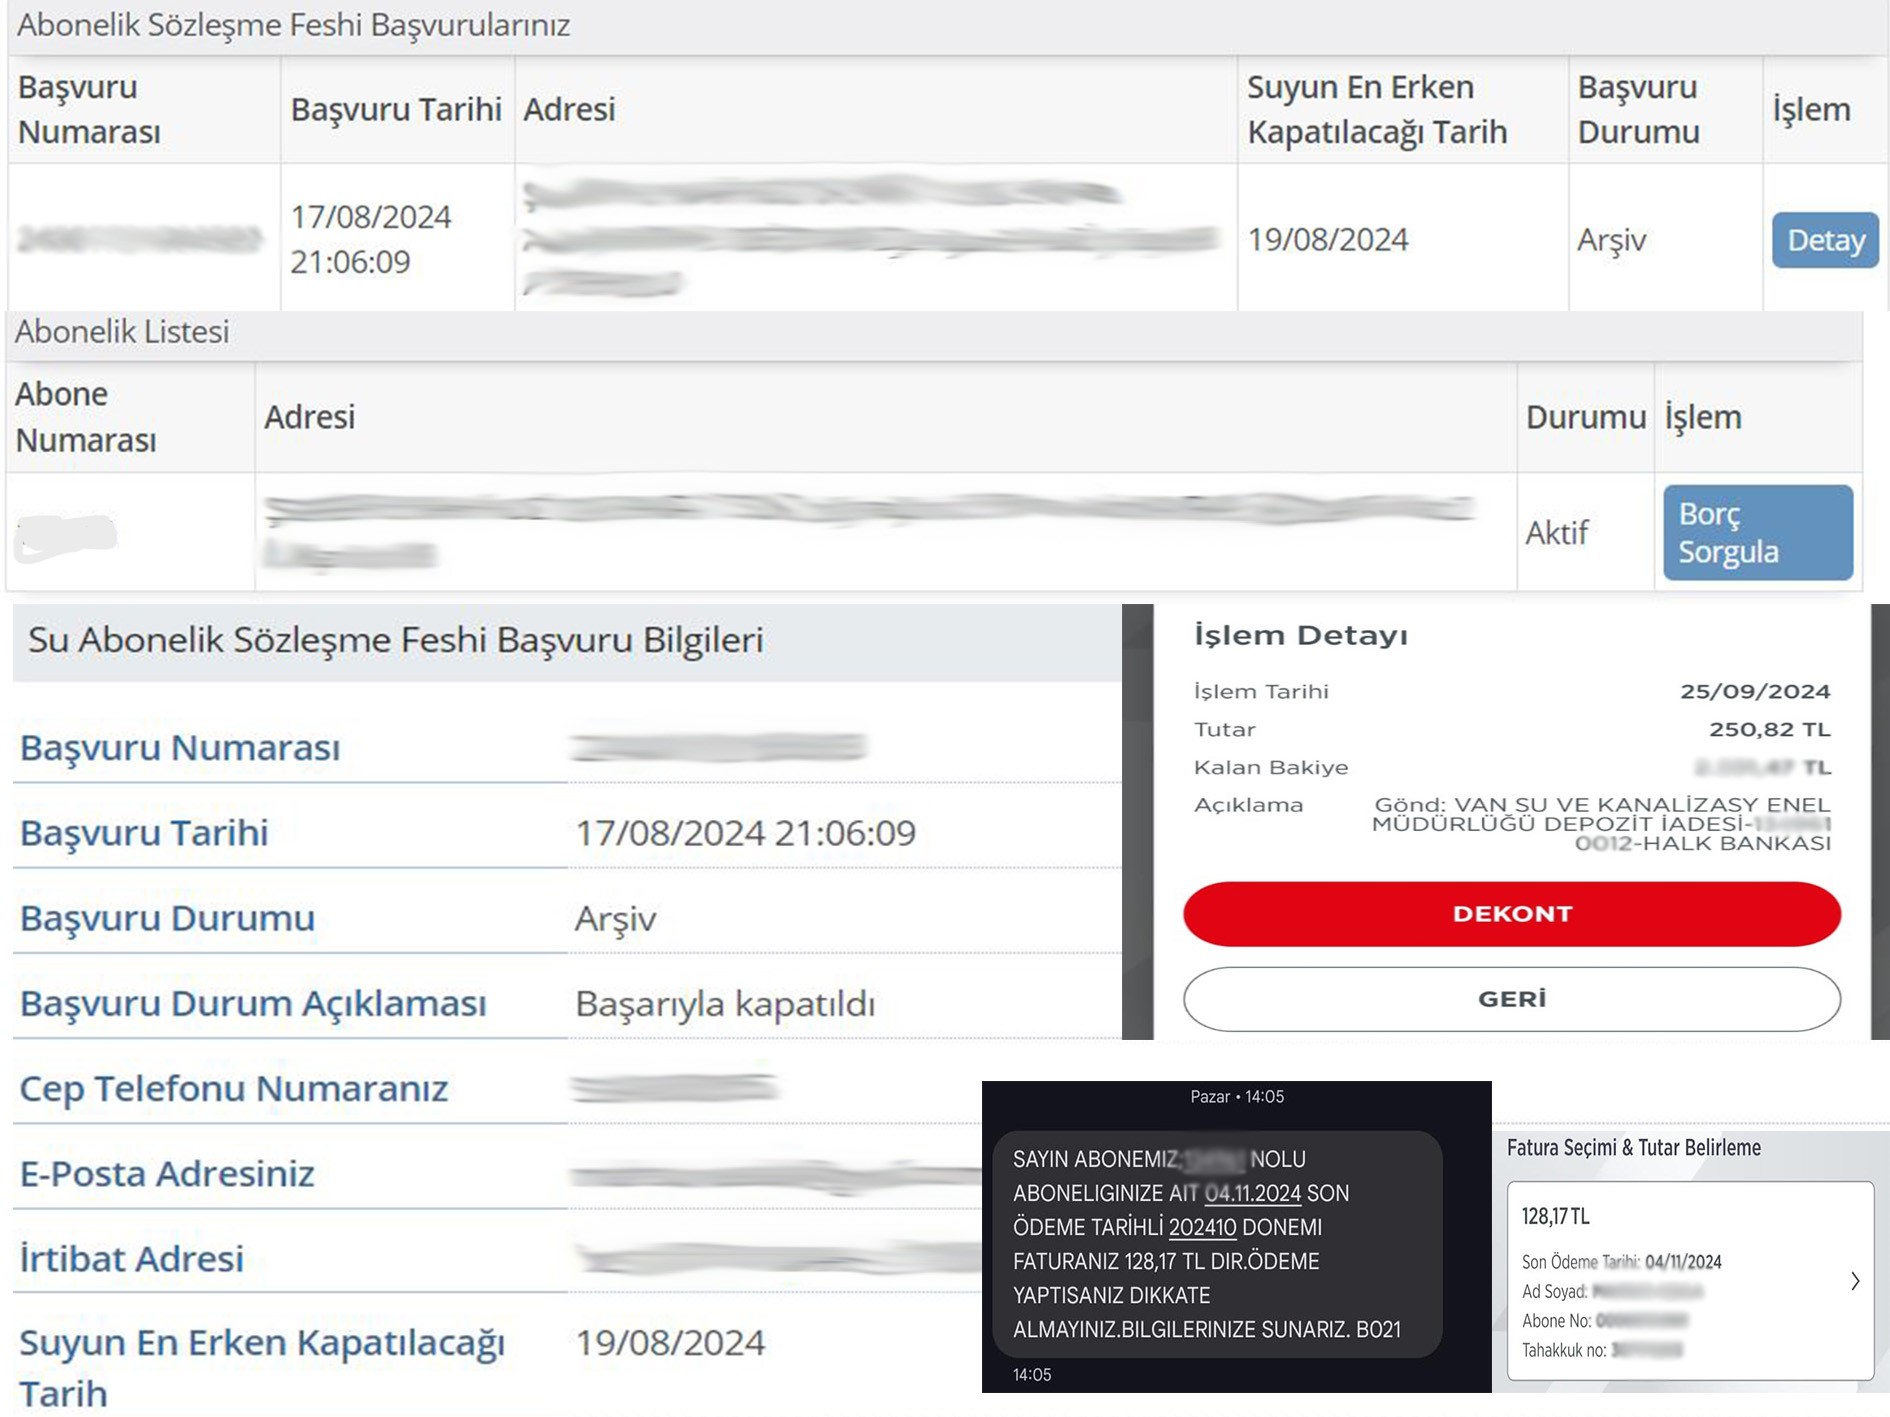Image resolution: width=1890 pixels, height=1417 pixels.
Task: Select the İrtibat Adresi label
Action: [x=132, y=1258]
